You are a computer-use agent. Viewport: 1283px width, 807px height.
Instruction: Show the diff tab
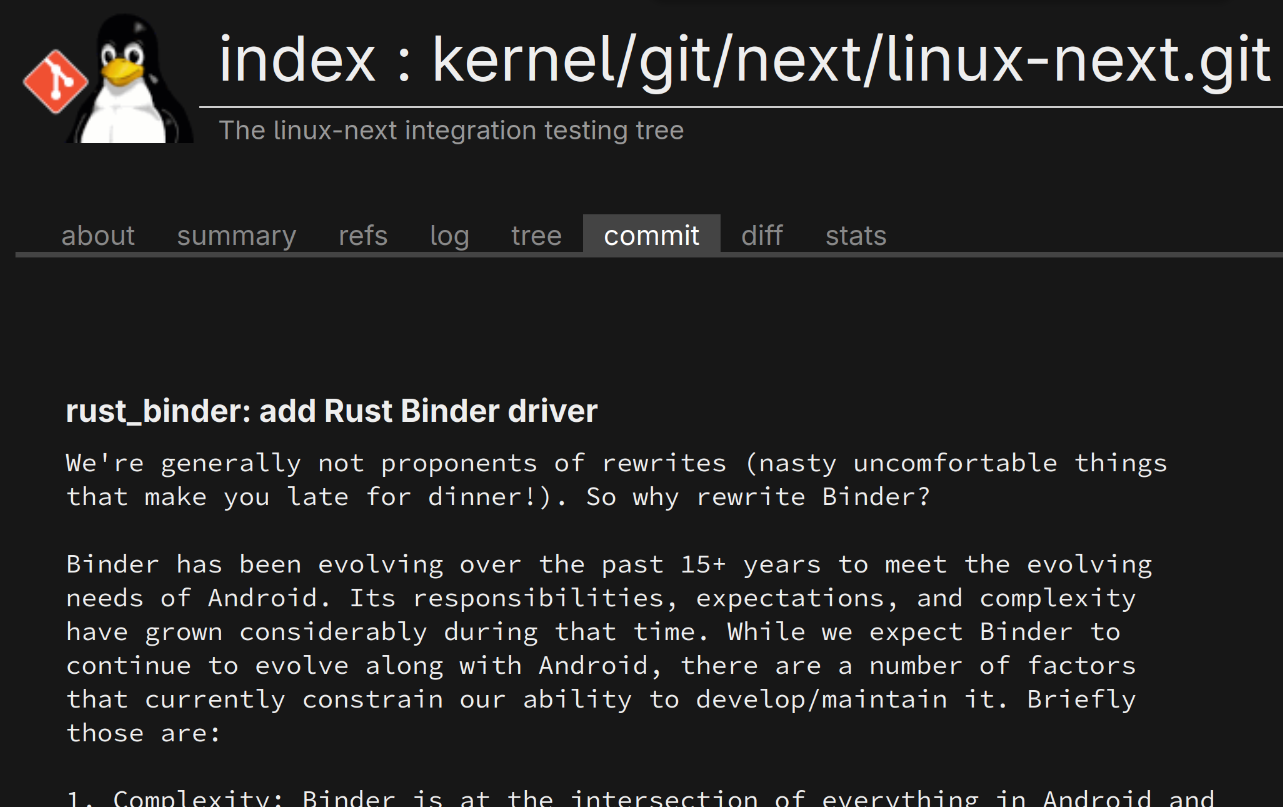[x=762, y=236]
